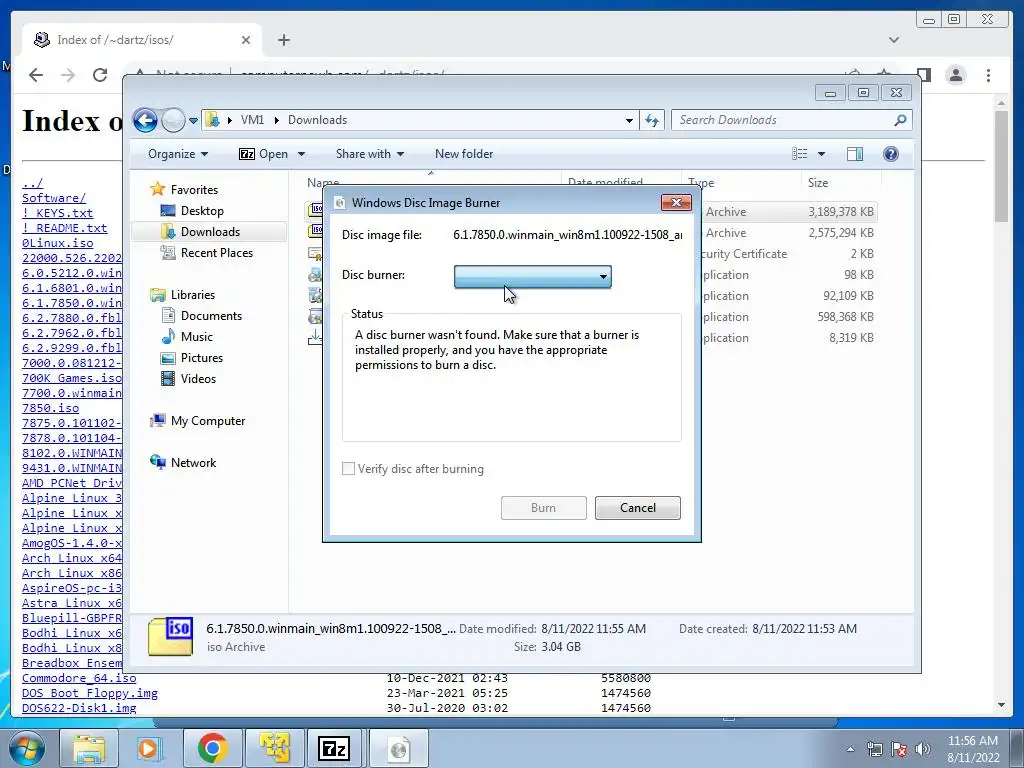Open the view options dropdown arrow

(822, 154)
